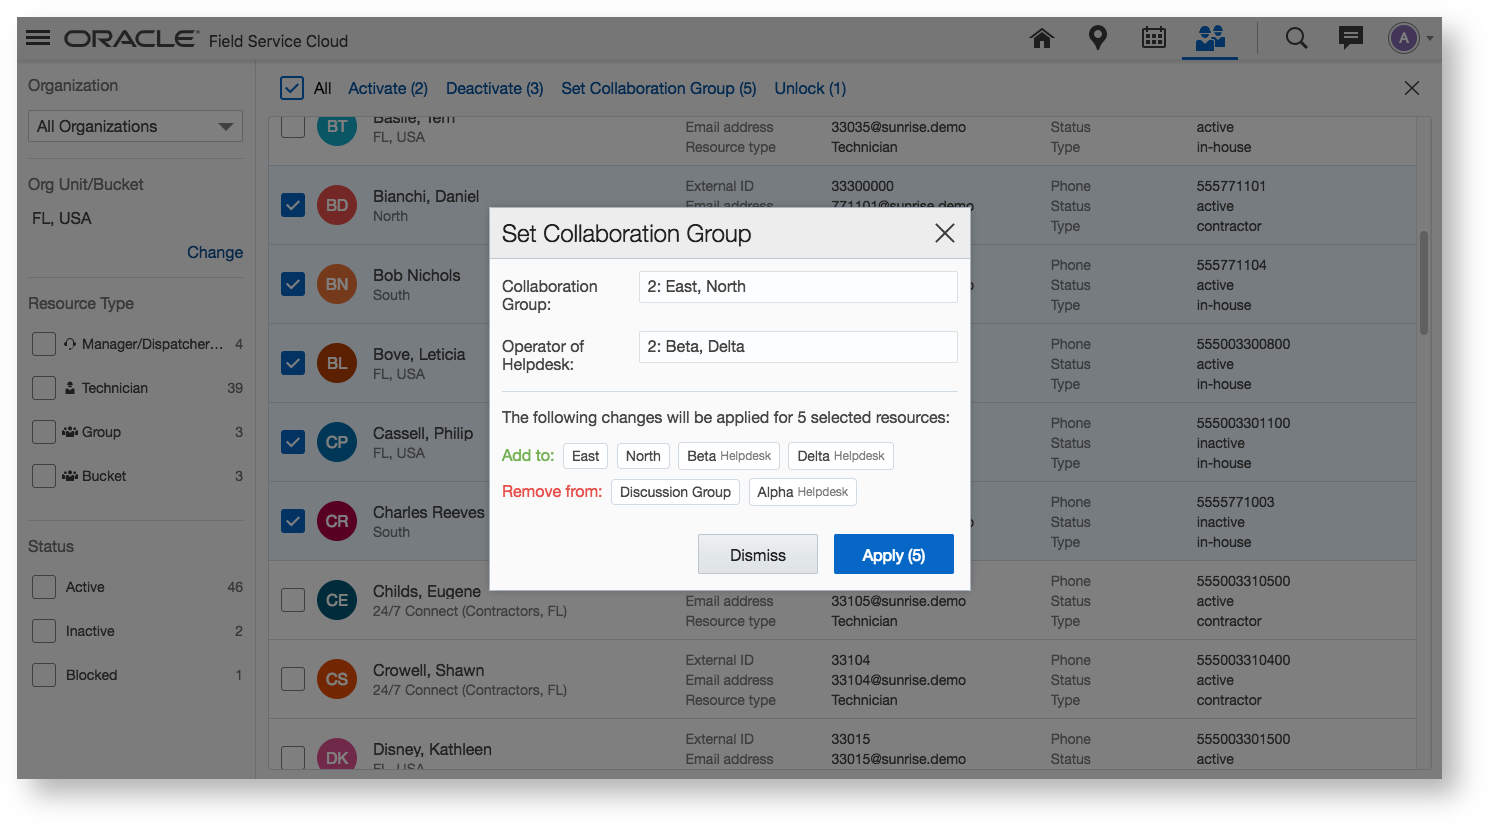
Task: Click Change under FL, USA bucket
Action: click(x=214, y=252)
